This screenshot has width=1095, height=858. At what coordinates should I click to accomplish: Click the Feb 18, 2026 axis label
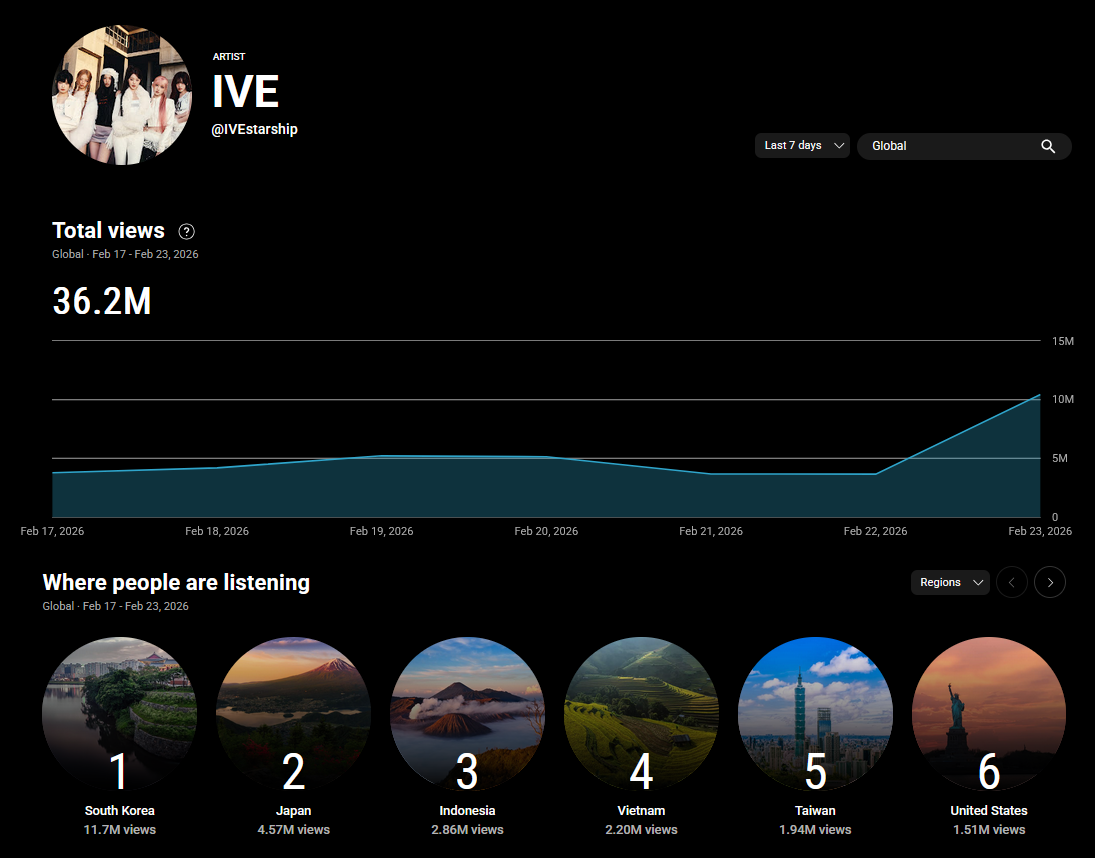click(x=216, y=531)
